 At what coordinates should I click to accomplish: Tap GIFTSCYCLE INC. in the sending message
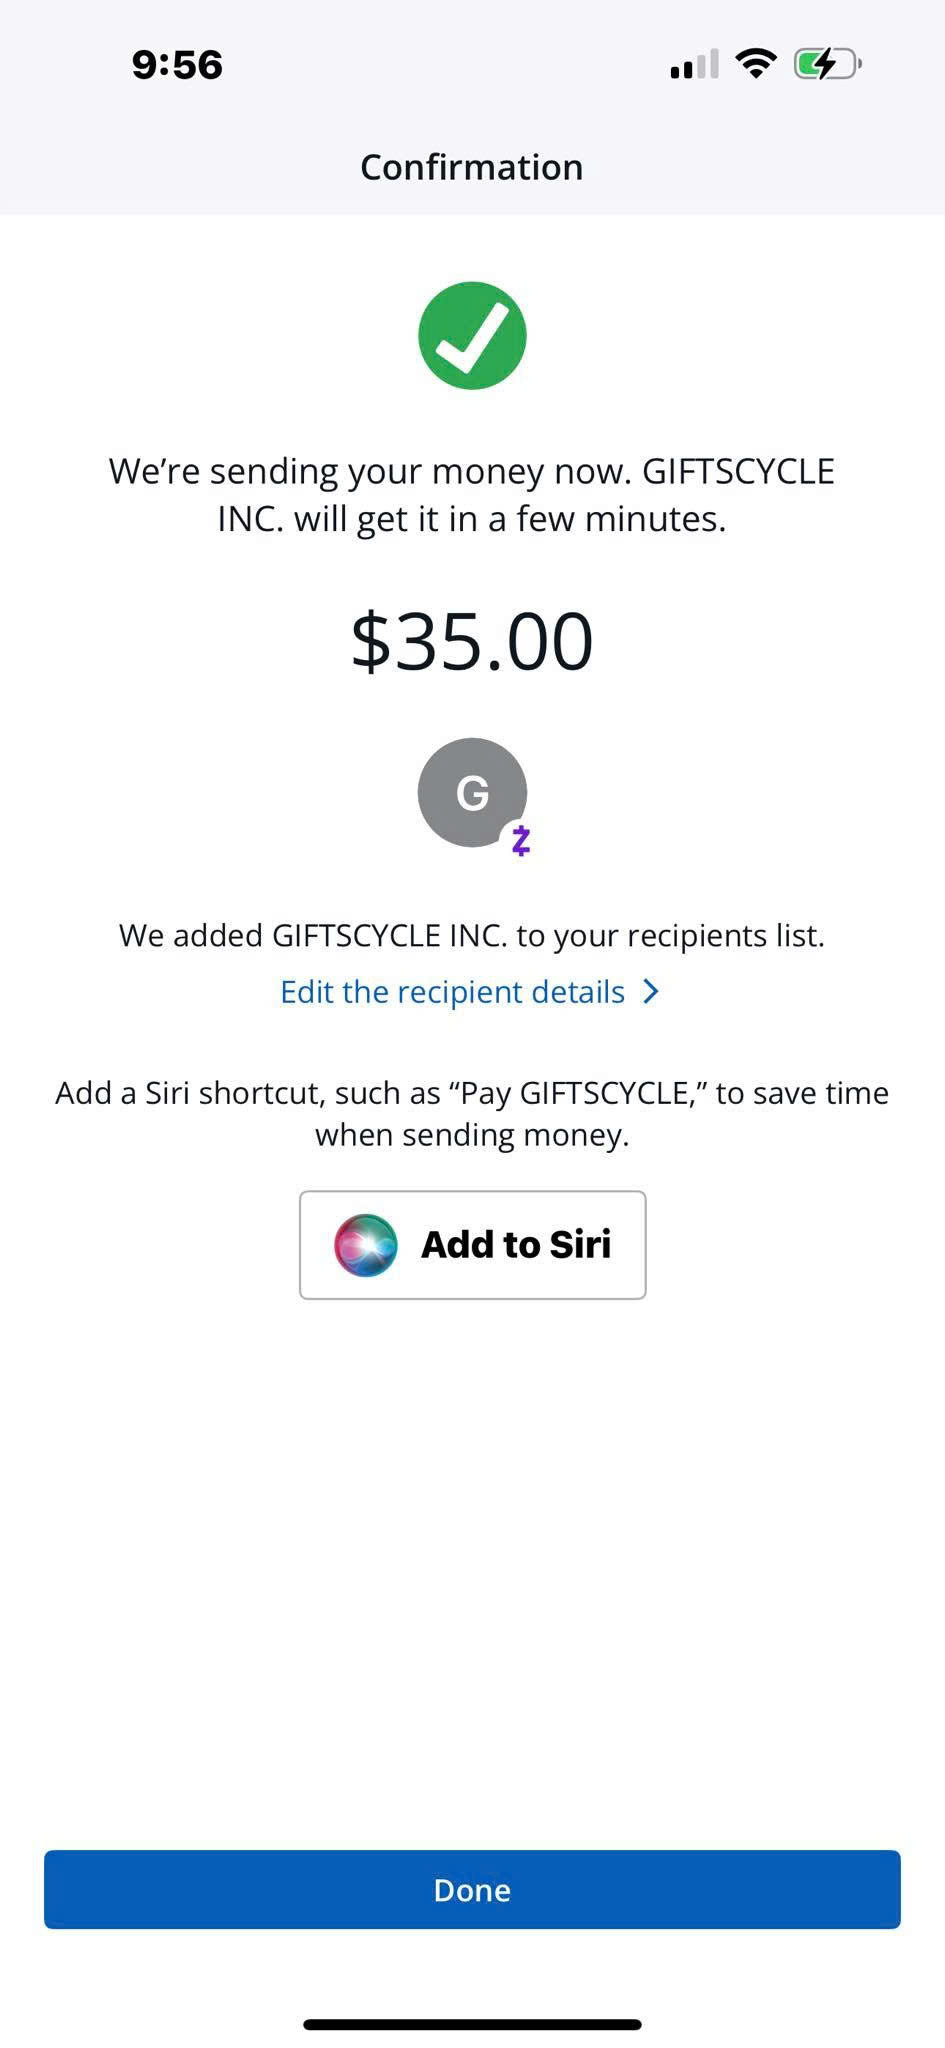(x=737, y=471)
